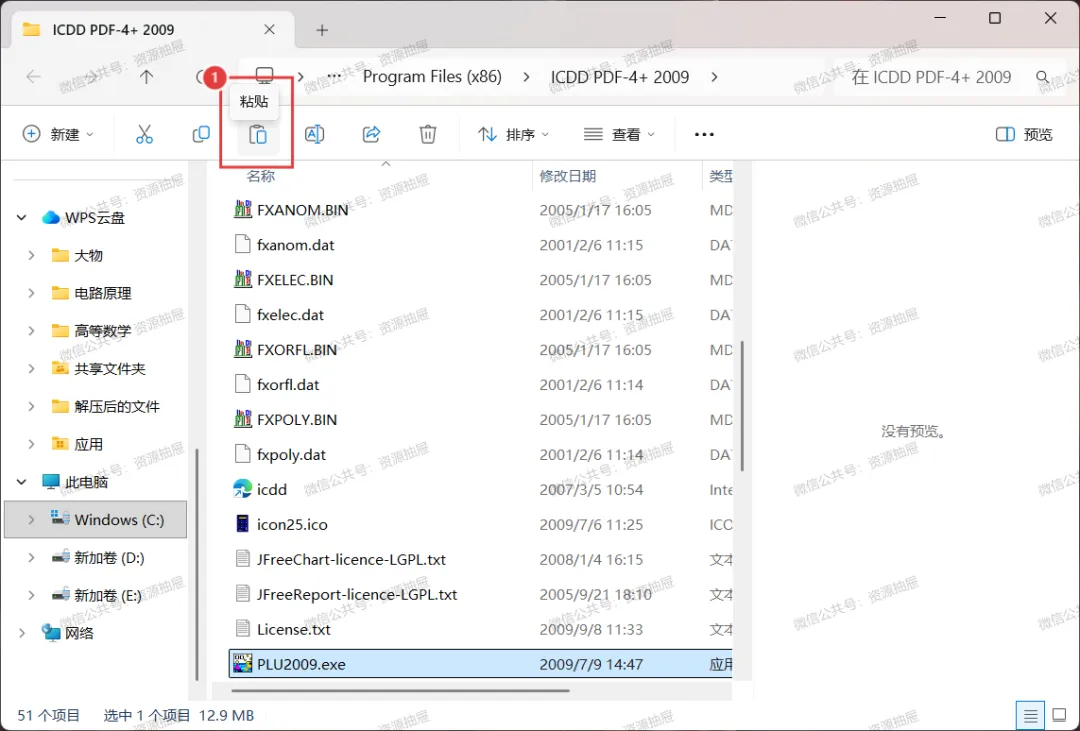Click the Paste clipboard icon
The image size is (1080, 731).
tap(258, 134)
